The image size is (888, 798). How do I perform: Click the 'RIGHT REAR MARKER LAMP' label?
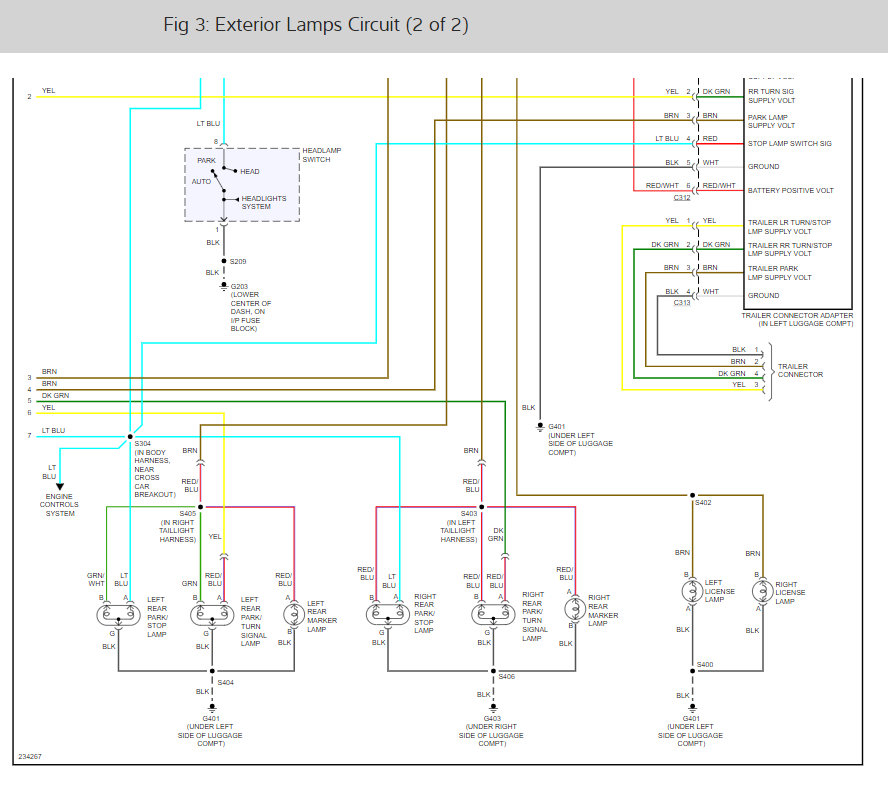click(x=603, y=611)
